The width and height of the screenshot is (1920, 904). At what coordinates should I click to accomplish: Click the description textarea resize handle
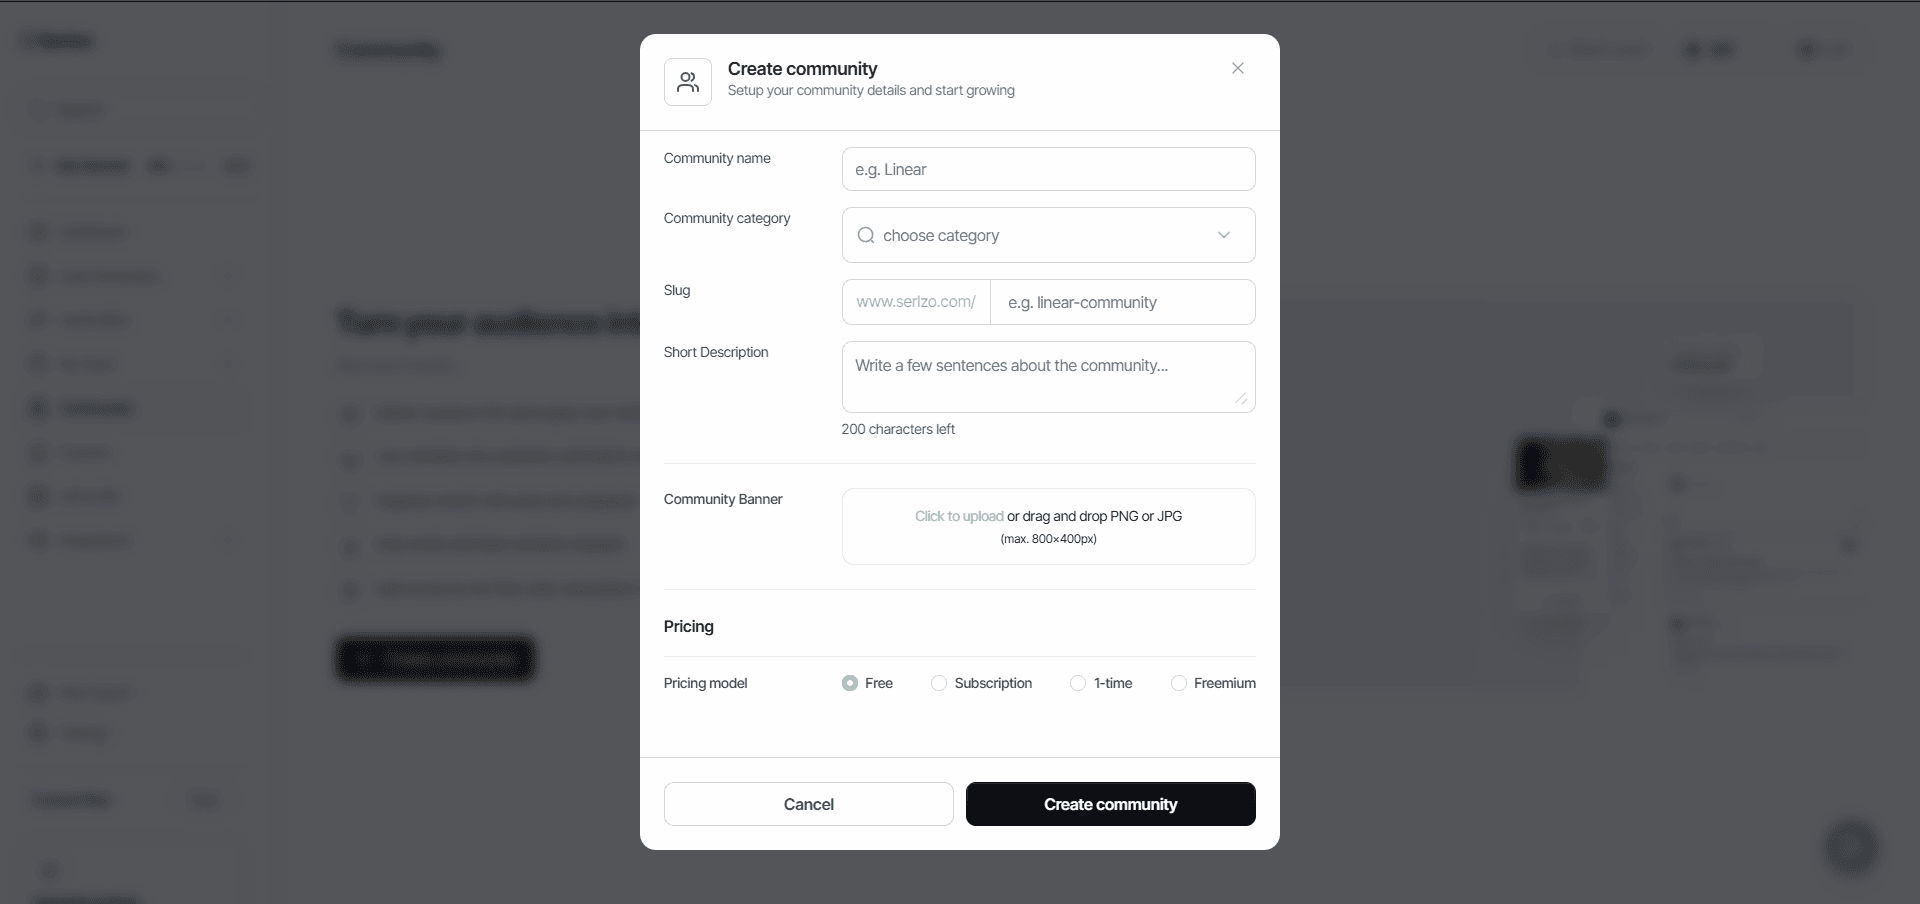pos(1241,398)
